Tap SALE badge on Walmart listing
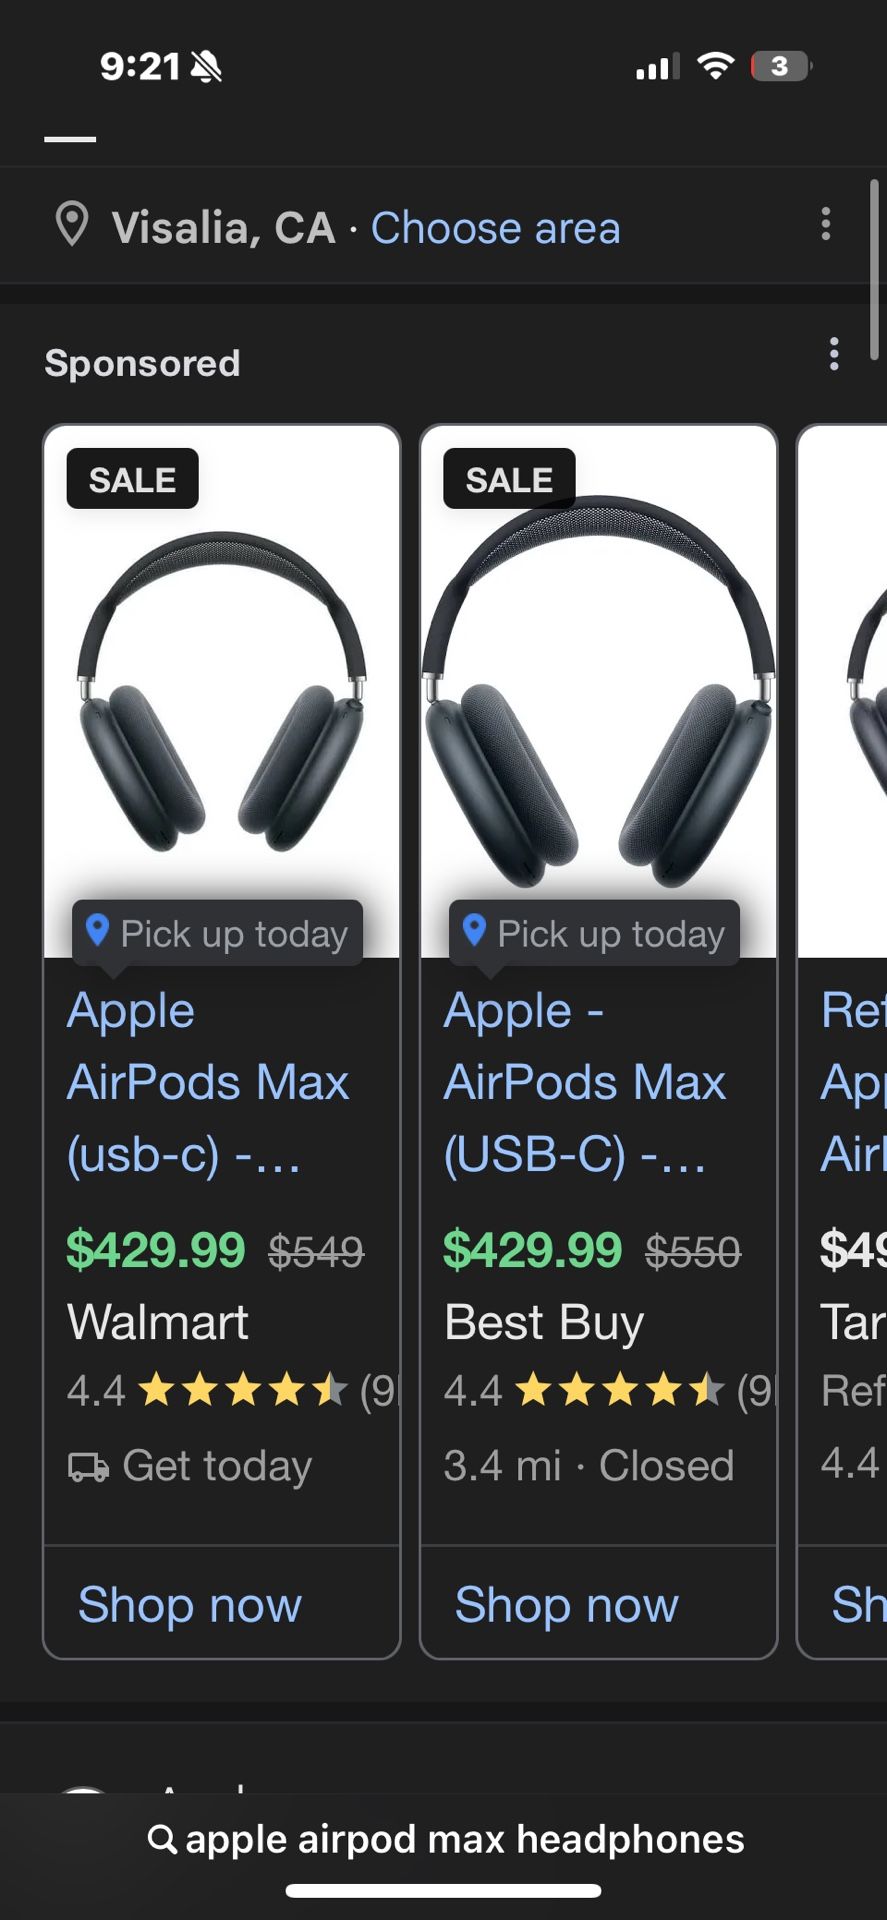The width and height of the screenshot is (887, 1920). 132,479
